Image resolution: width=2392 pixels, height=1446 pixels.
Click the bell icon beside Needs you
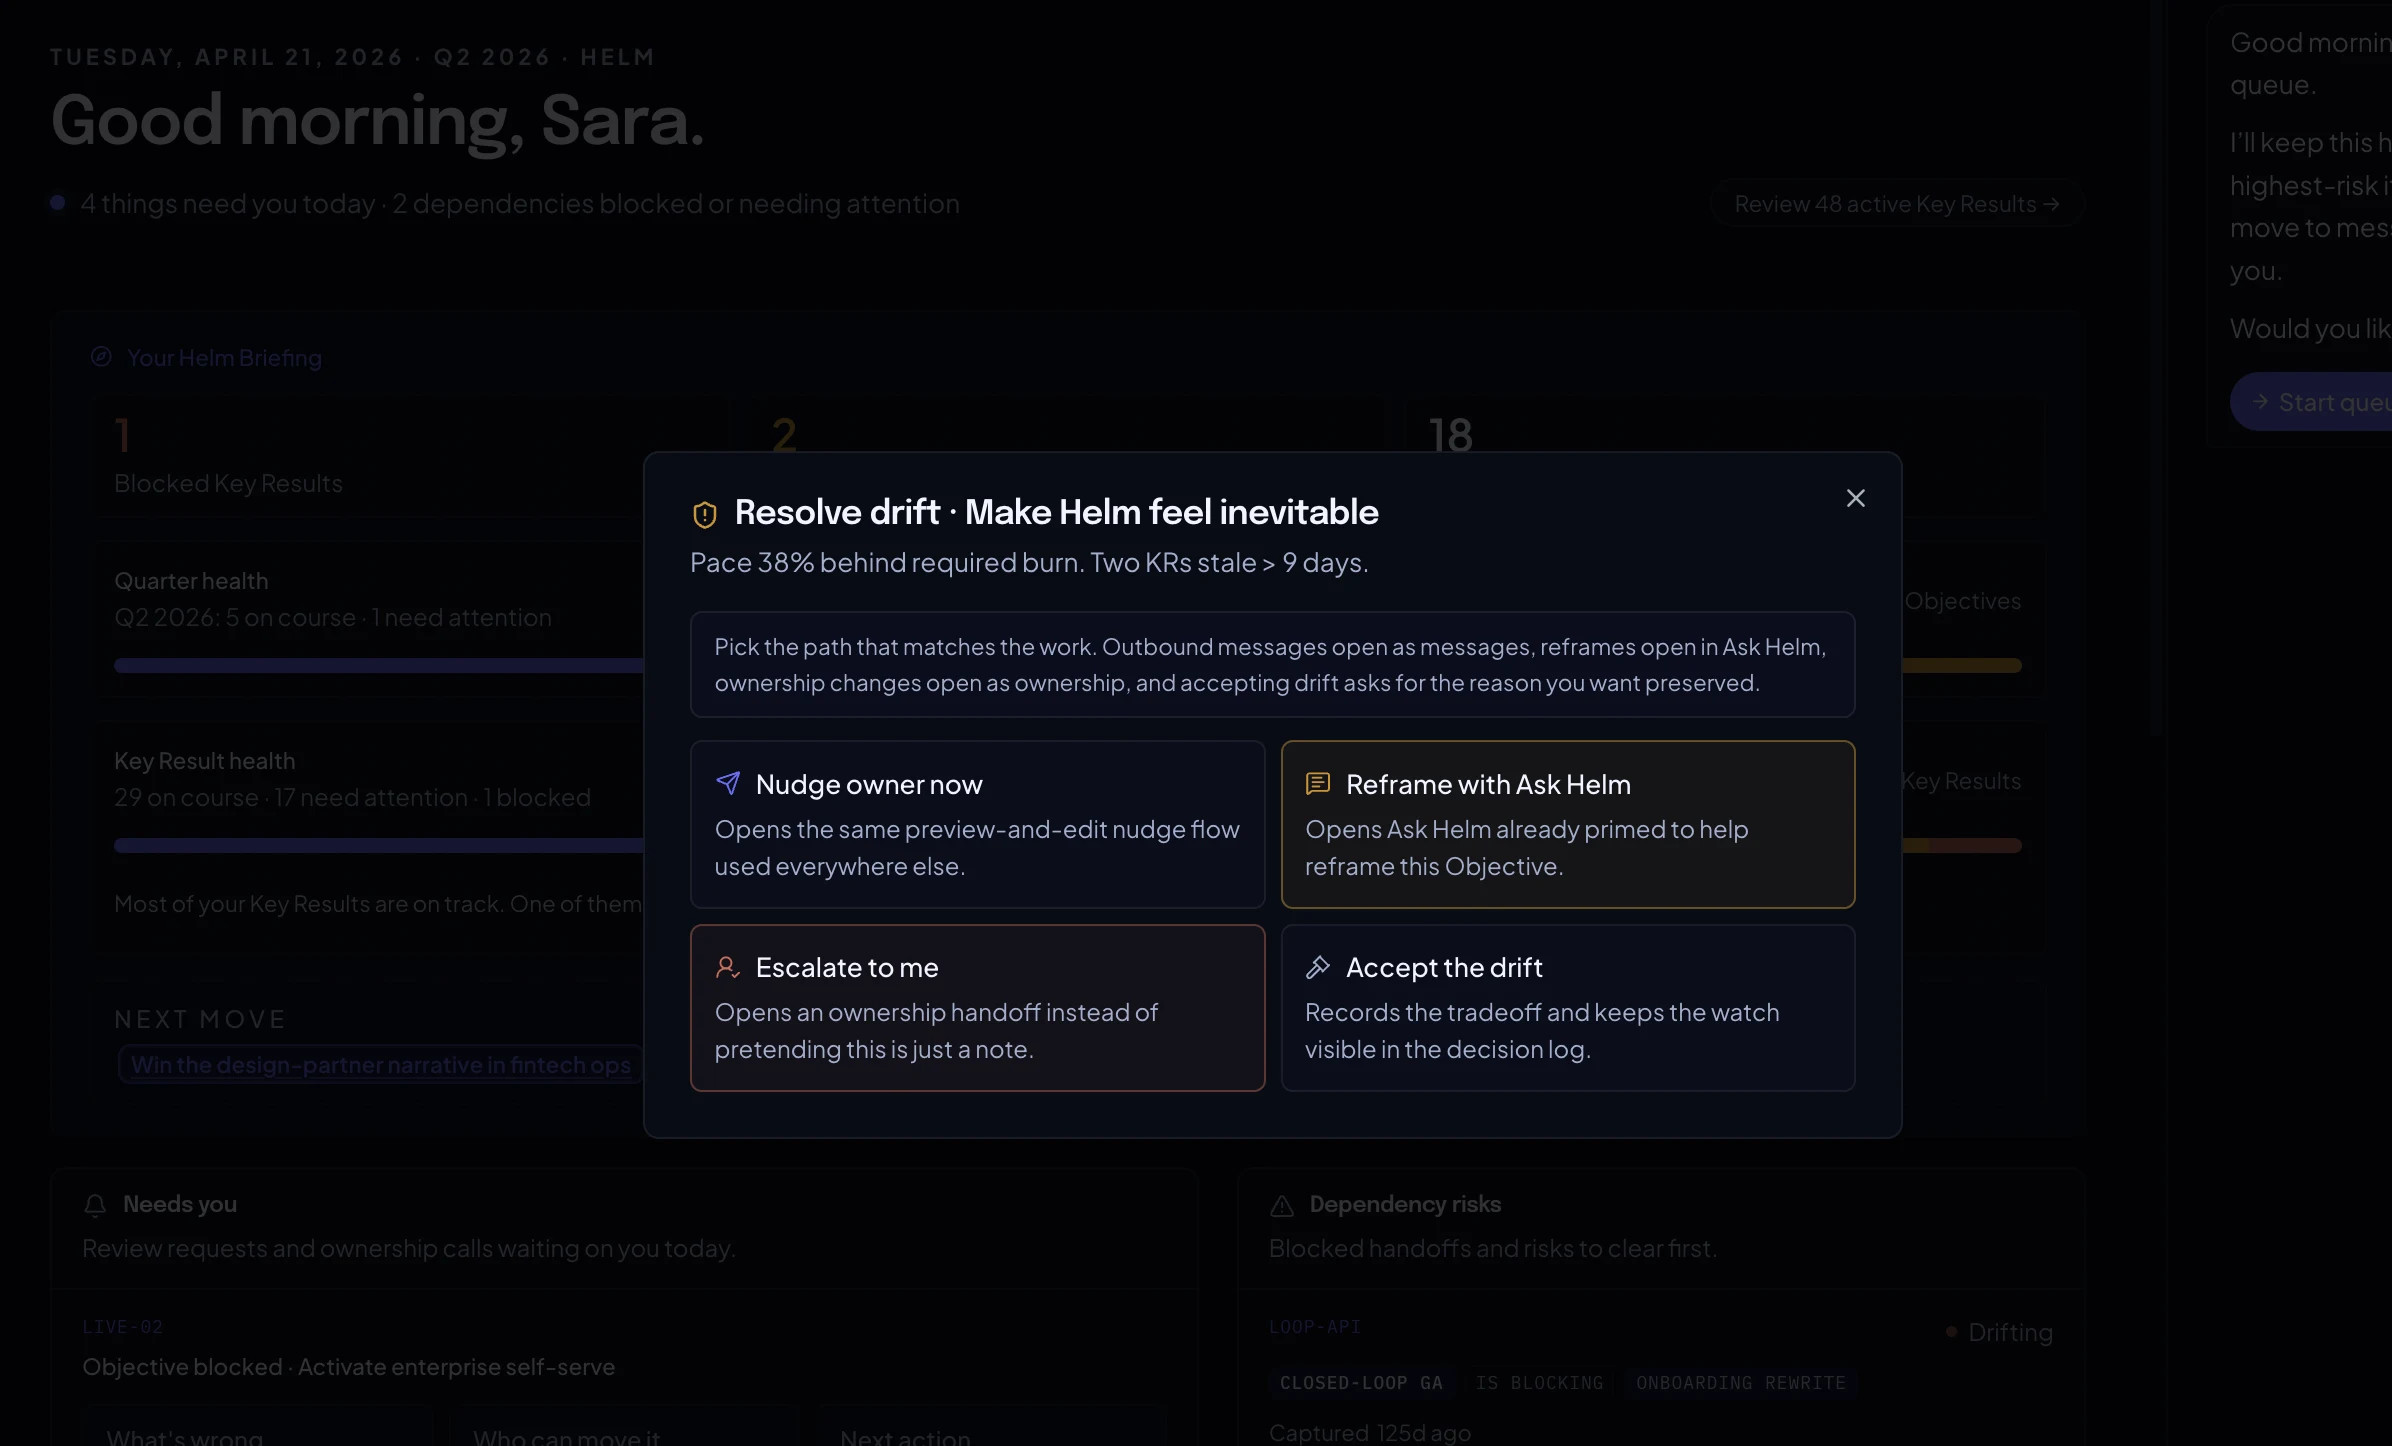pyautogui.click(x=95, y=1205)
